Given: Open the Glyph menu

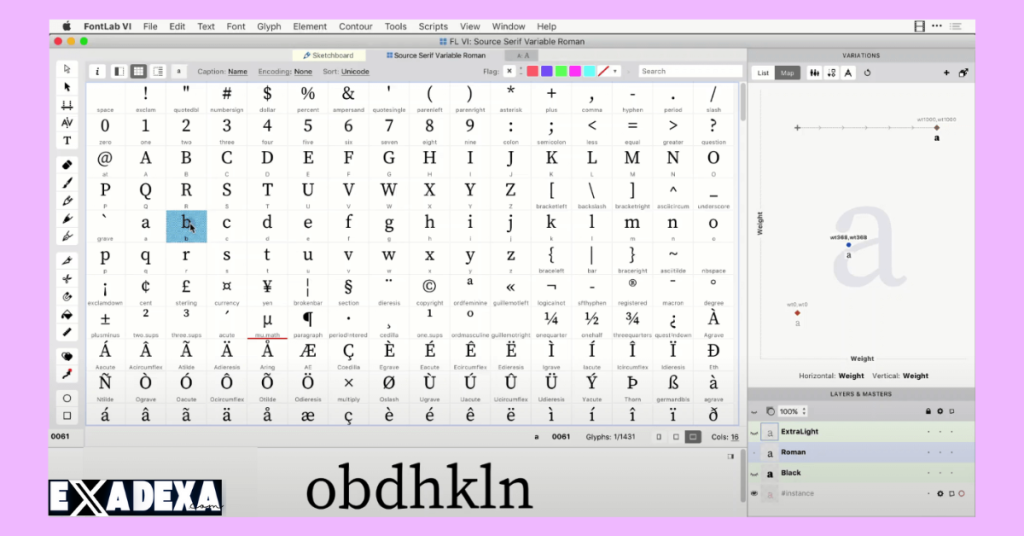Looking at the screenshot, I should pyautogui.click(x=268, y=27).
